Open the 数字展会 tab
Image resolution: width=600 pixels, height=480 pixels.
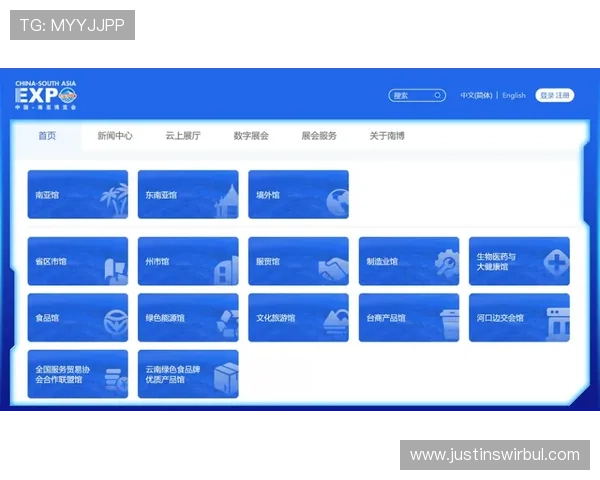tap(251, 136)
